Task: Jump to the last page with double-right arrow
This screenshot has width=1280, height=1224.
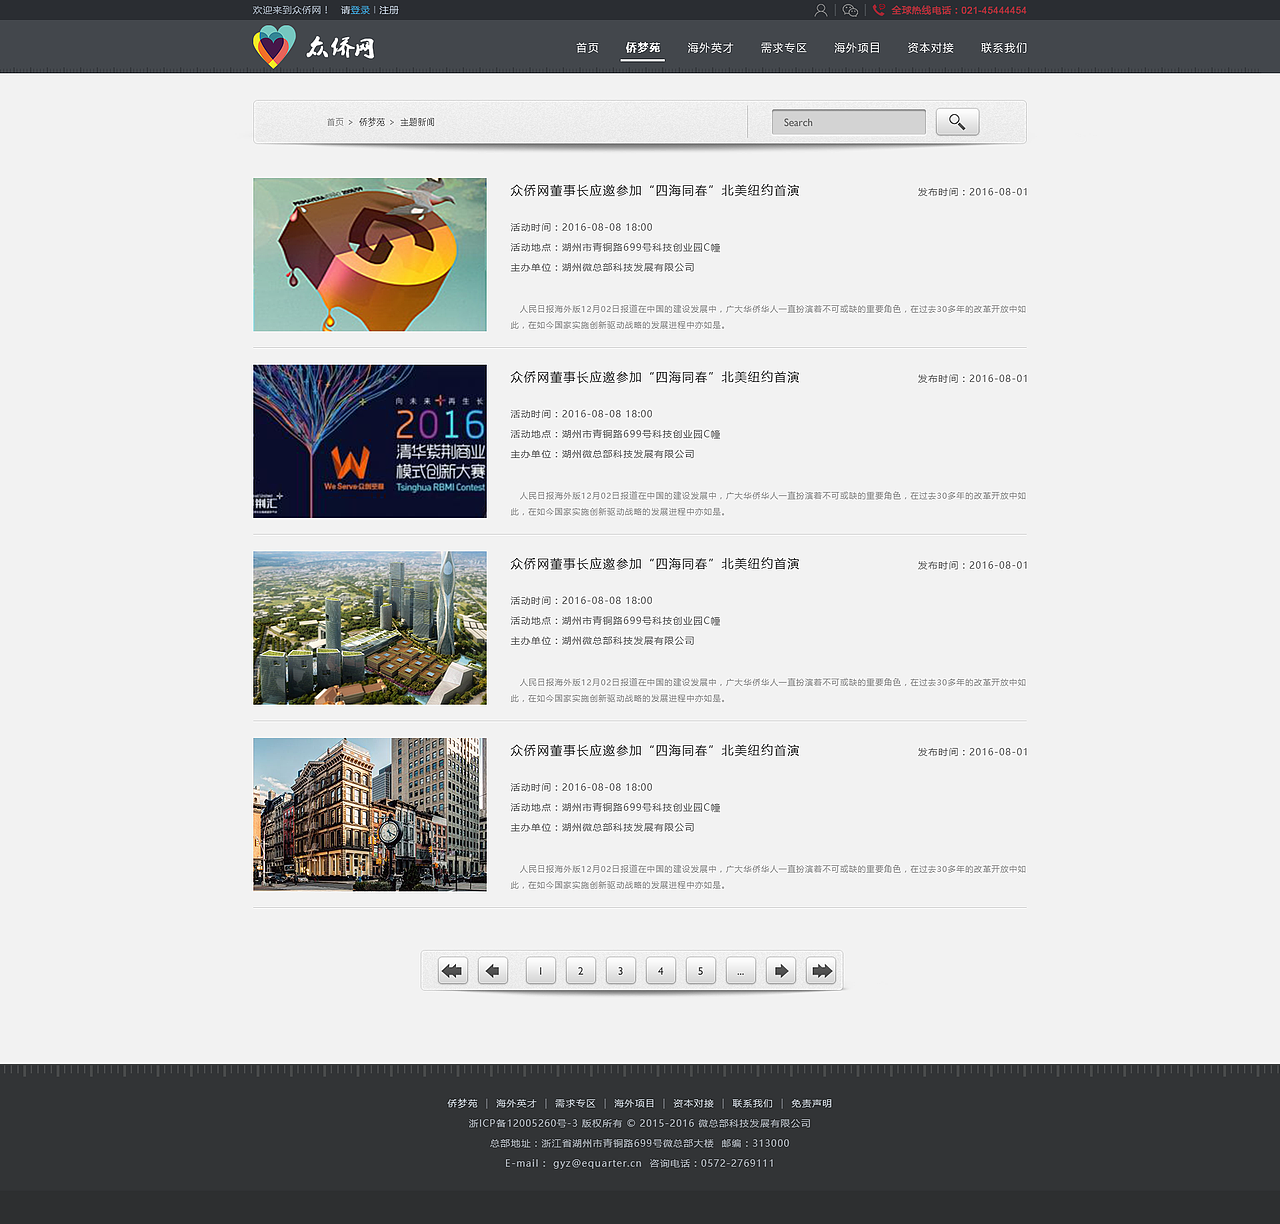Action: point(820,969)
